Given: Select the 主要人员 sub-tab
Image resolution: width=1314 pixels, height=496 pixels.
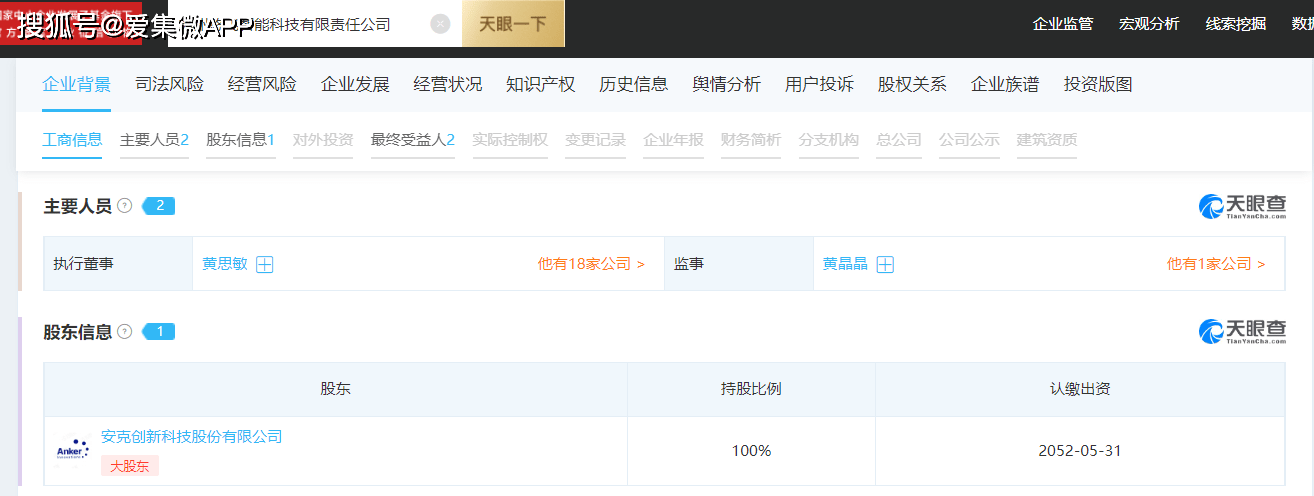Looking at the screenshot, I should pos(154,140).
